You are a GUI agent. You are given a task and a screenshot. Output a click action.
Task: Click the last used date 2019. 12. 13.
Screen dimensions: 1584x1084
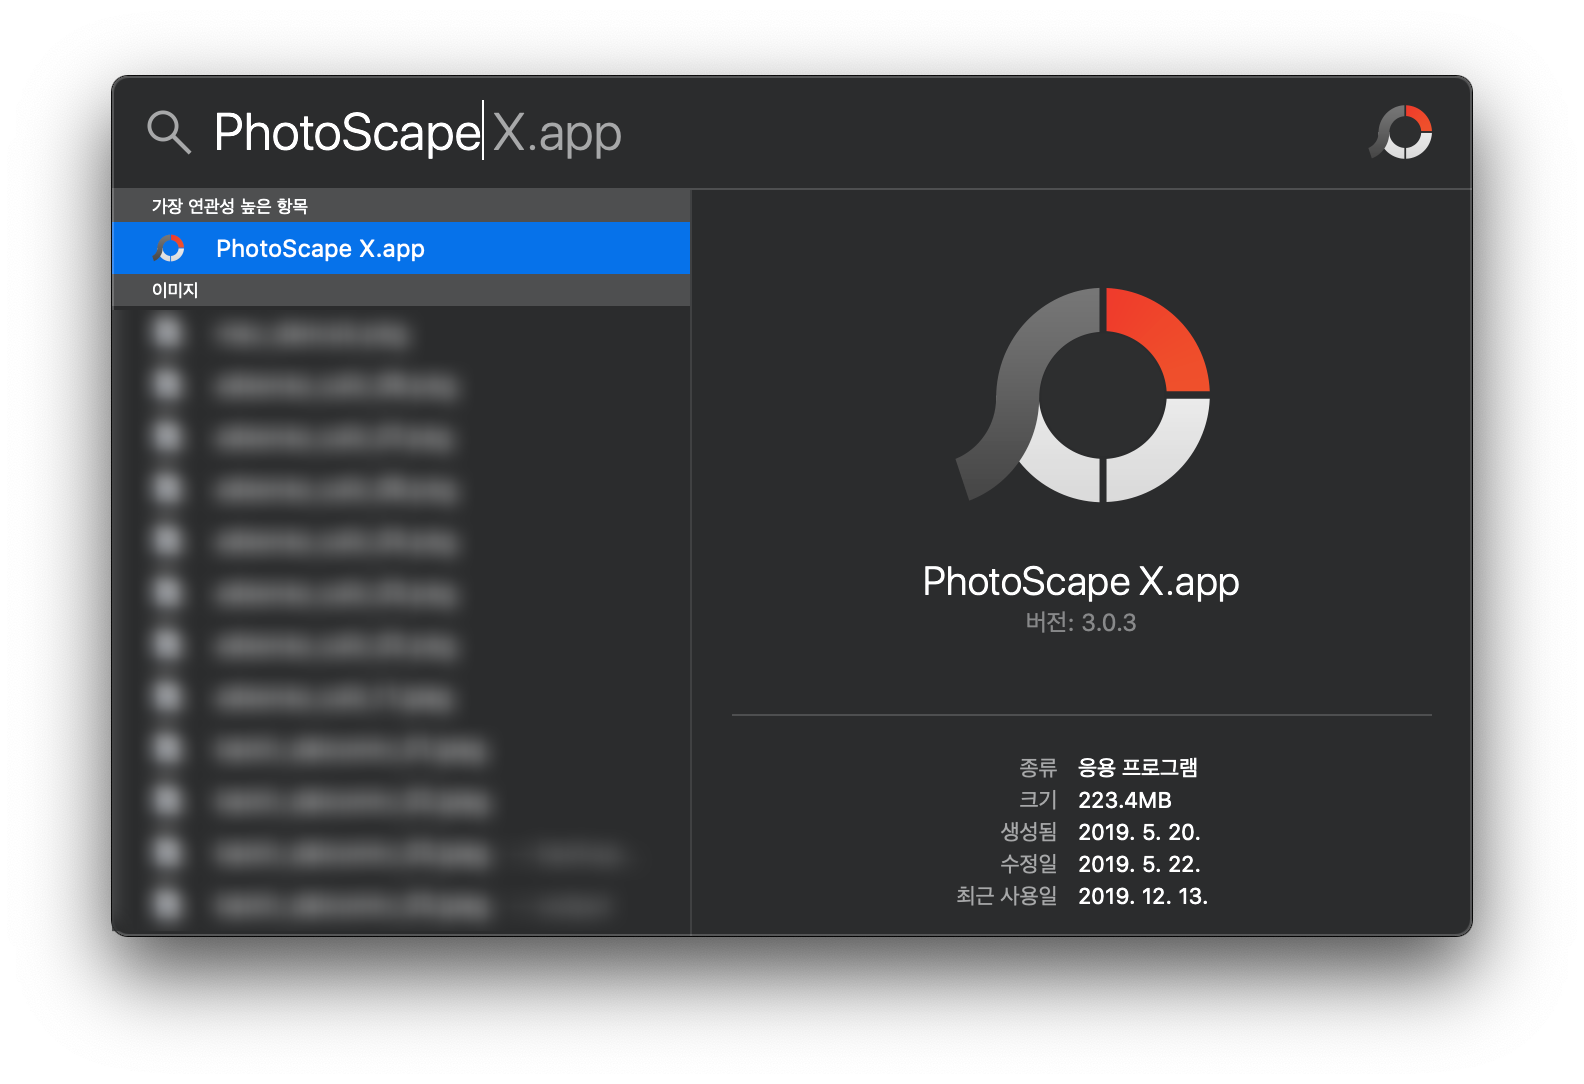pos(1143,896)
